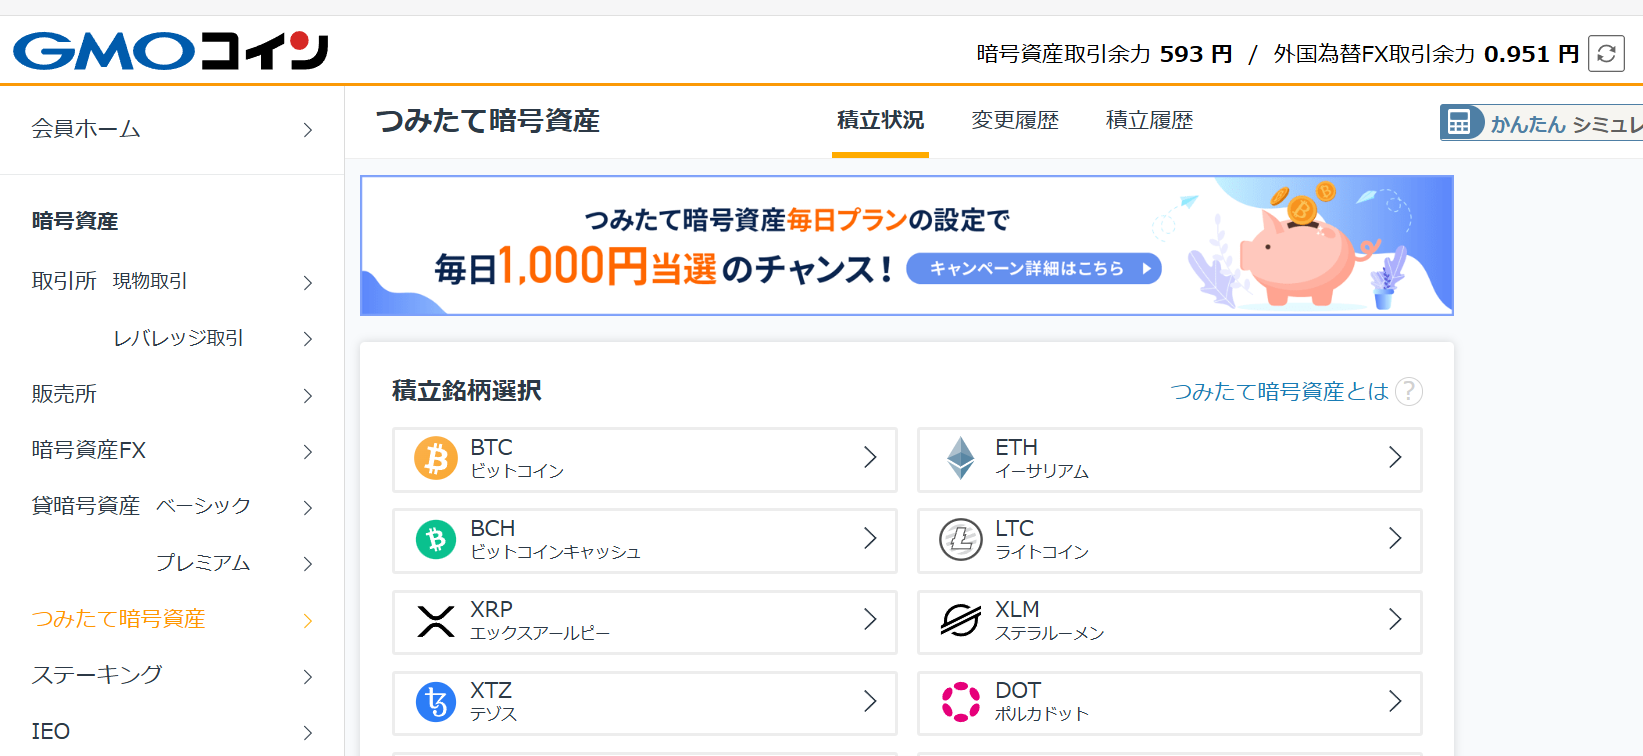
Task: Refresh balances with the reload icon
Action: click(x=1607, y=53)
